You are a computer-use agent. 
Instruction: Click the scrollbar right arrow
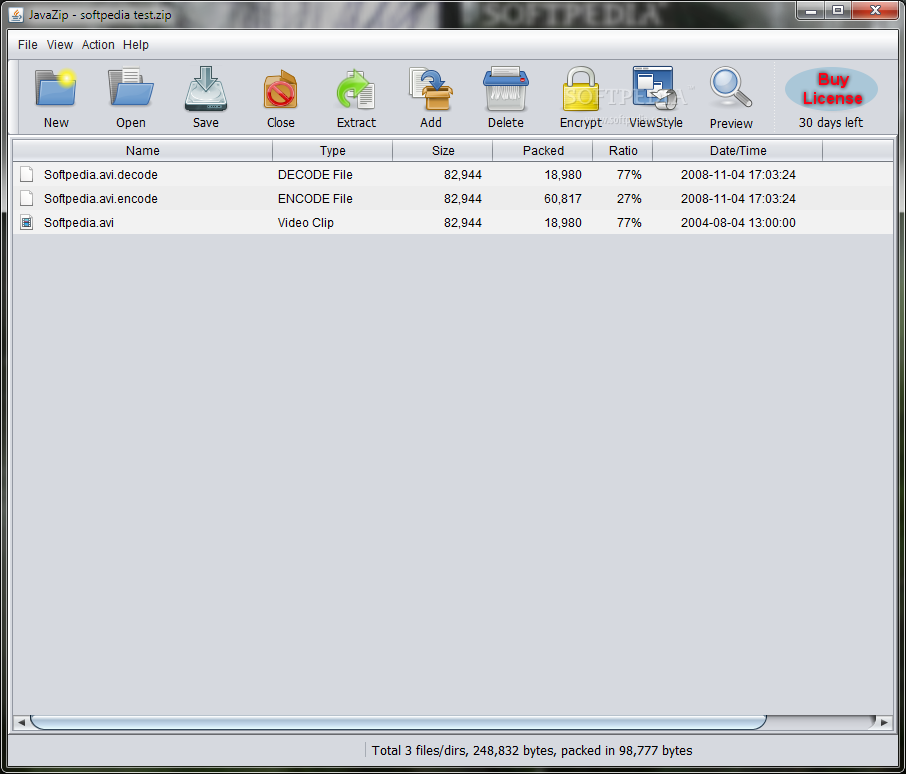pos(884,722)
